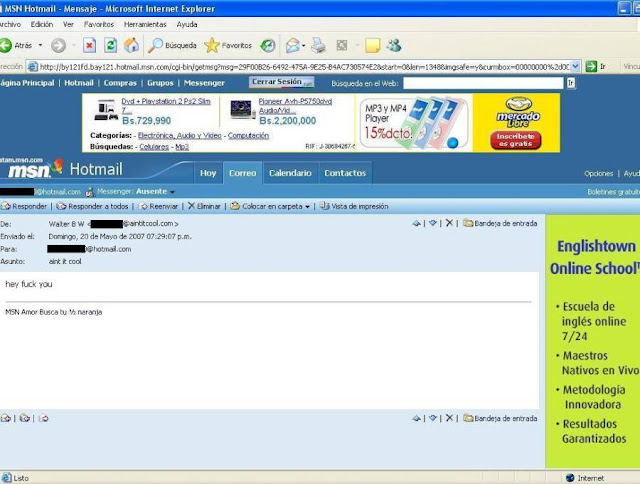The image size is (640, 484).
Task: Click the green Ir go button
Action: pyautogui.click(x=596, y=67)
